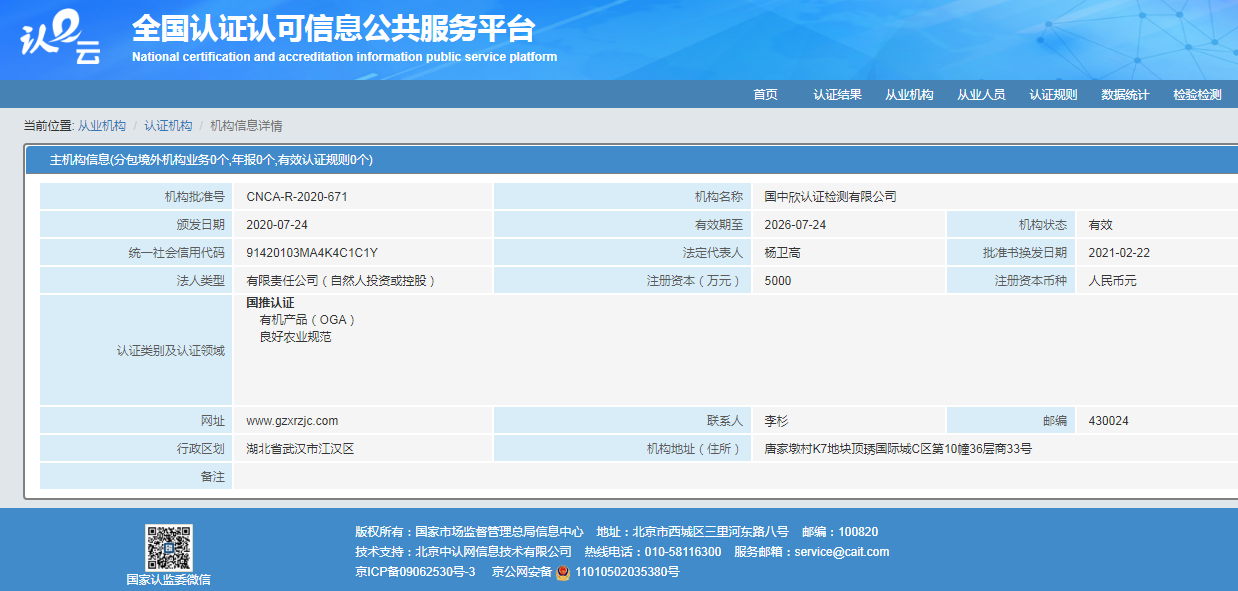1238x591 pixels.
Task: Go to 从业人员 in the navigation bar
Action: pyautogui.click(x=981, y=95)
